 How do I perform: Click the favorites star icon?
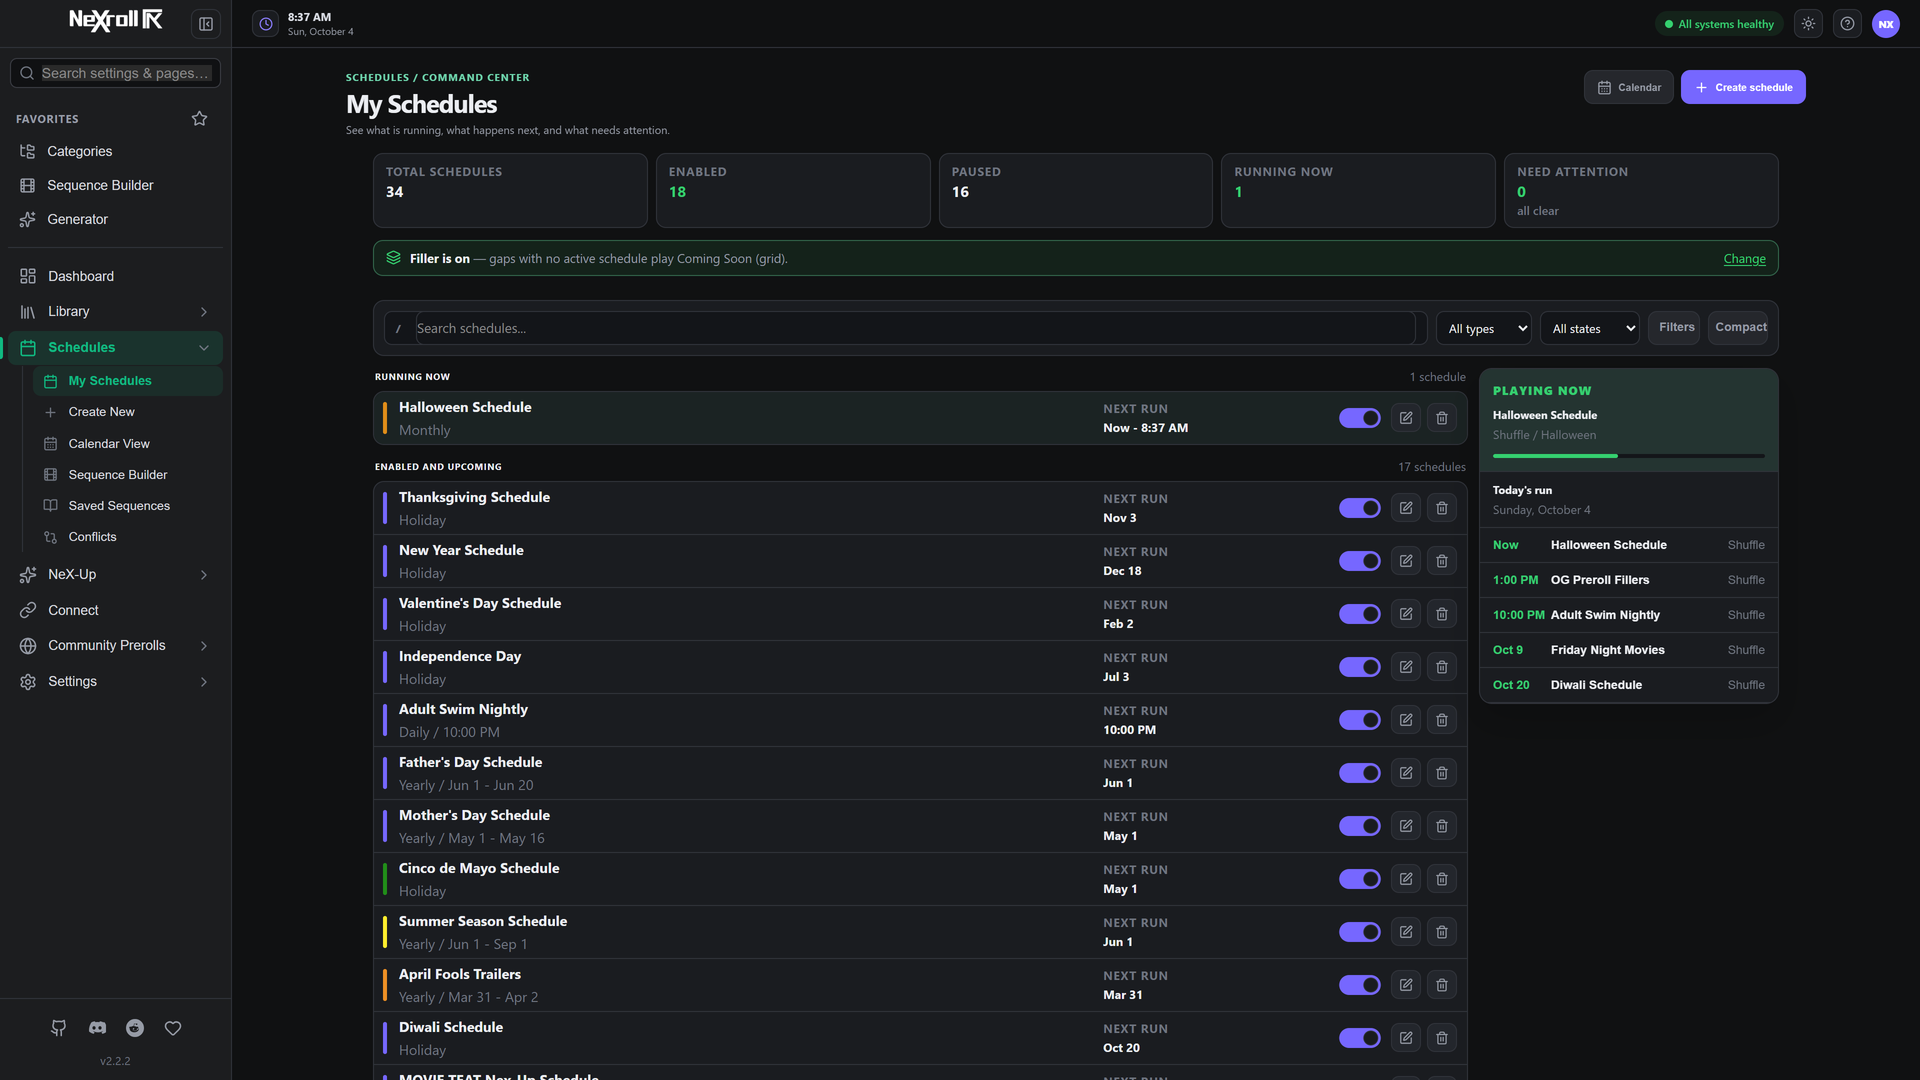coord(199,119)
